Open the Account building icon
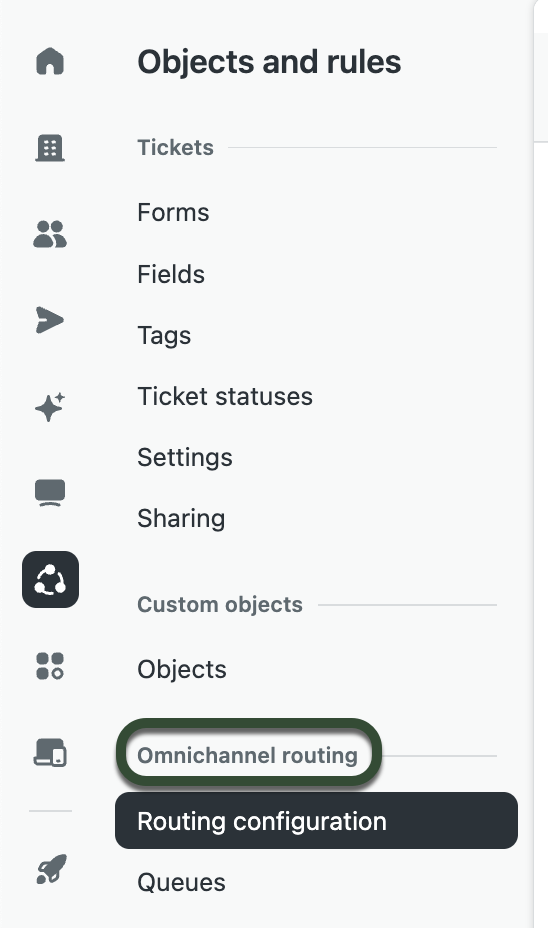 50,147
